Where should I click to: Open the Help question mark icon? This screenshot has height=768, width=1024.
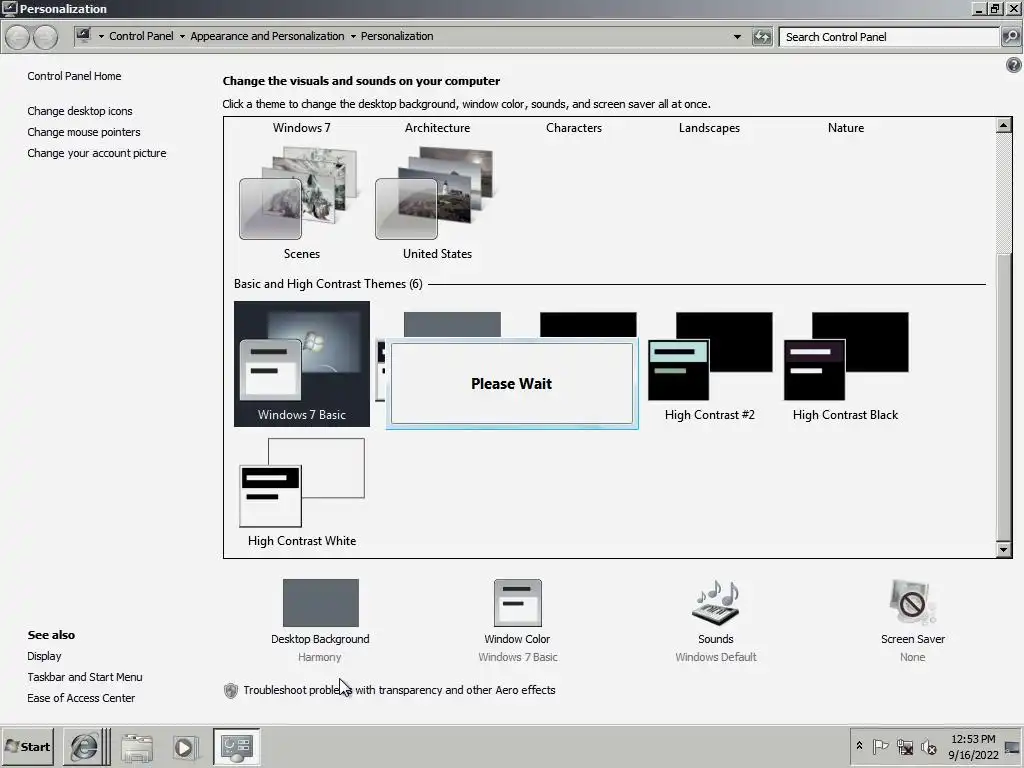[1014, 65]
